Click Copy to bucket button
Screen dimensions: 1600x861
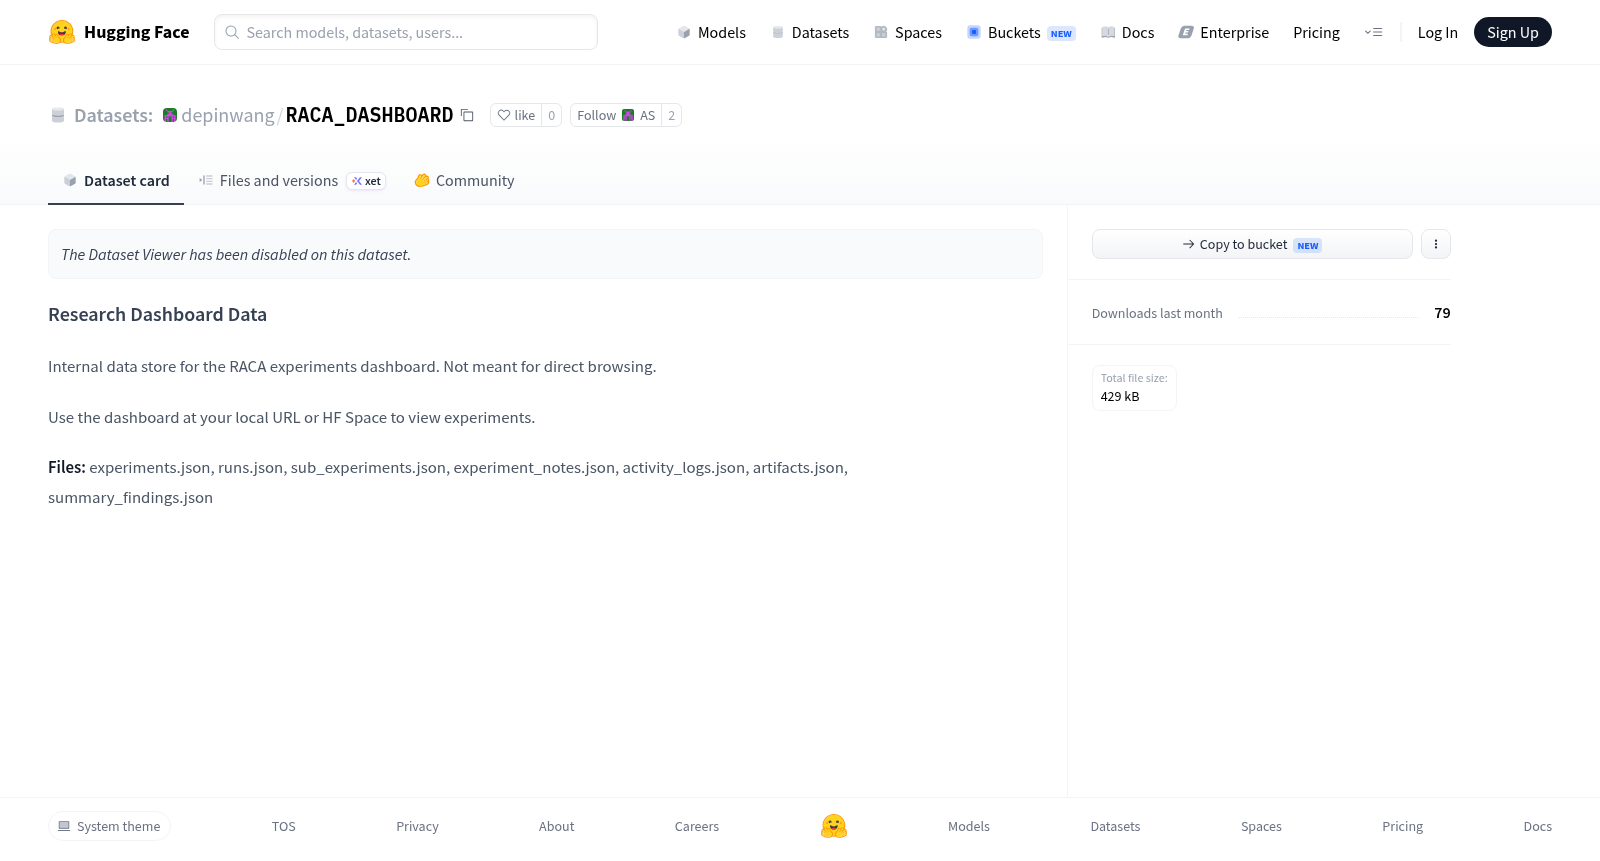click(x=1252, y=244)
